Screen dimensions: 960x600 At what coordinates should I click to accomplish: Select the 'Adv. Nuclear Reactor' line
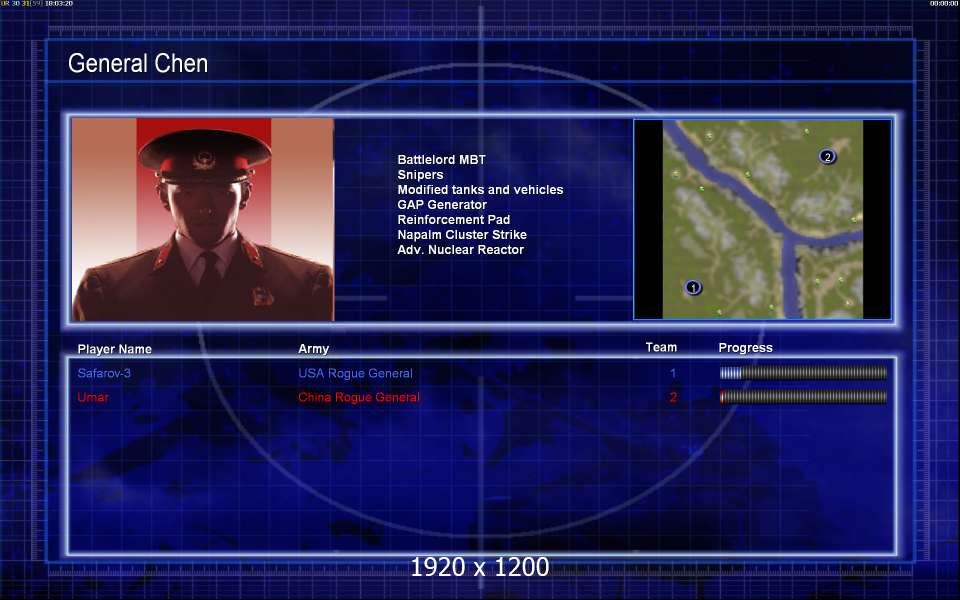(460, 250)
